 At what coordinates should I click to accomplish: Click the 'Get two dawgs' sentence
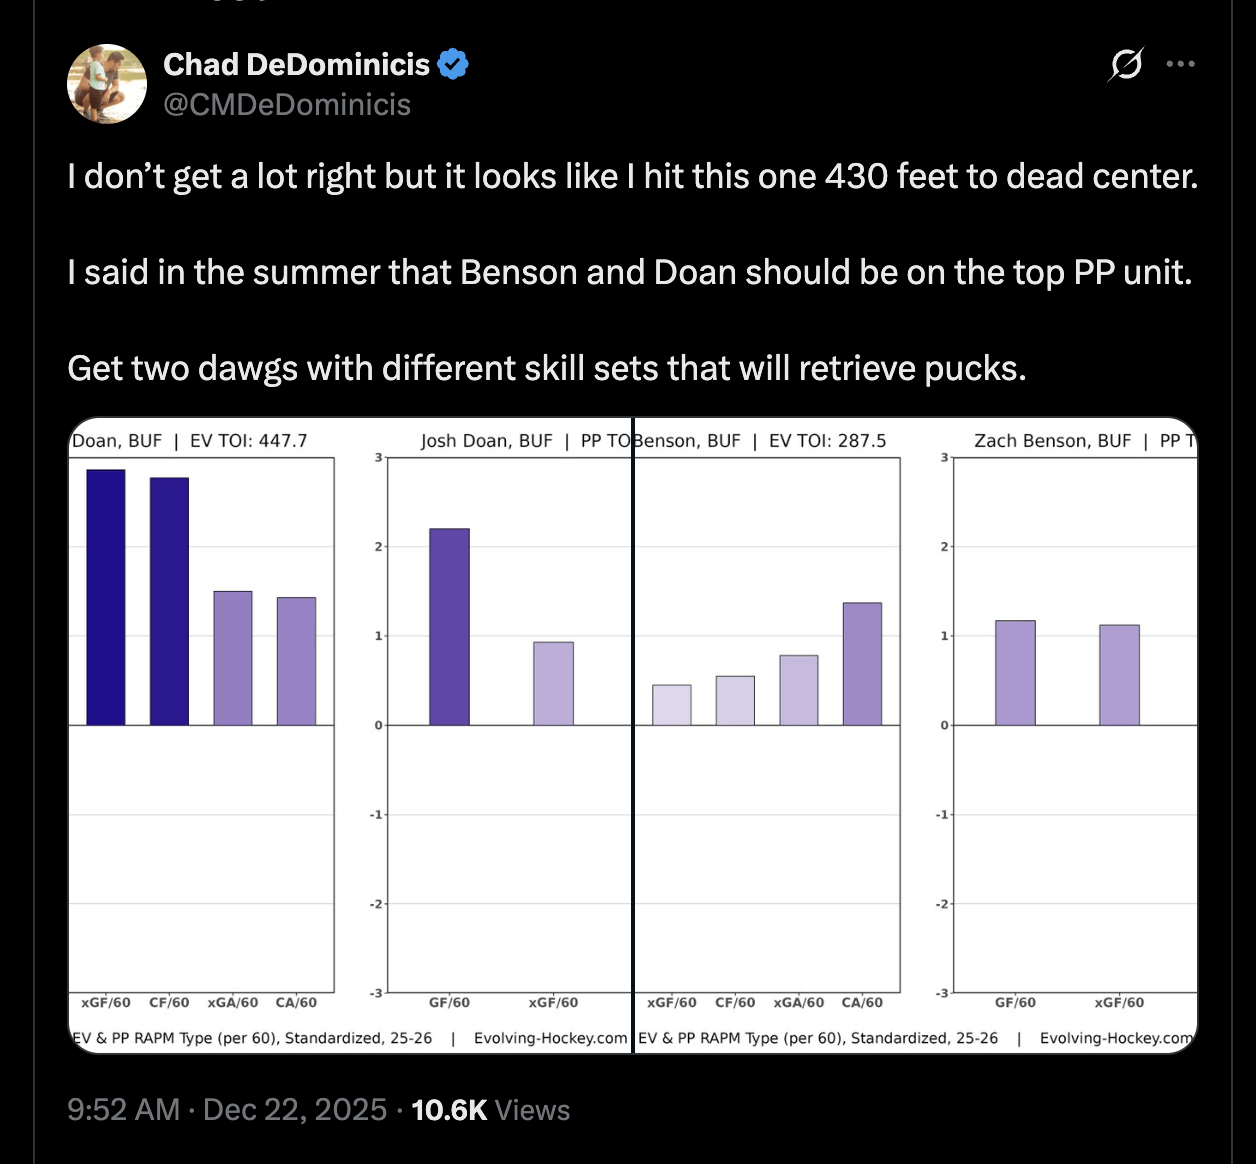pyautogui.click(x=546, y=369)
